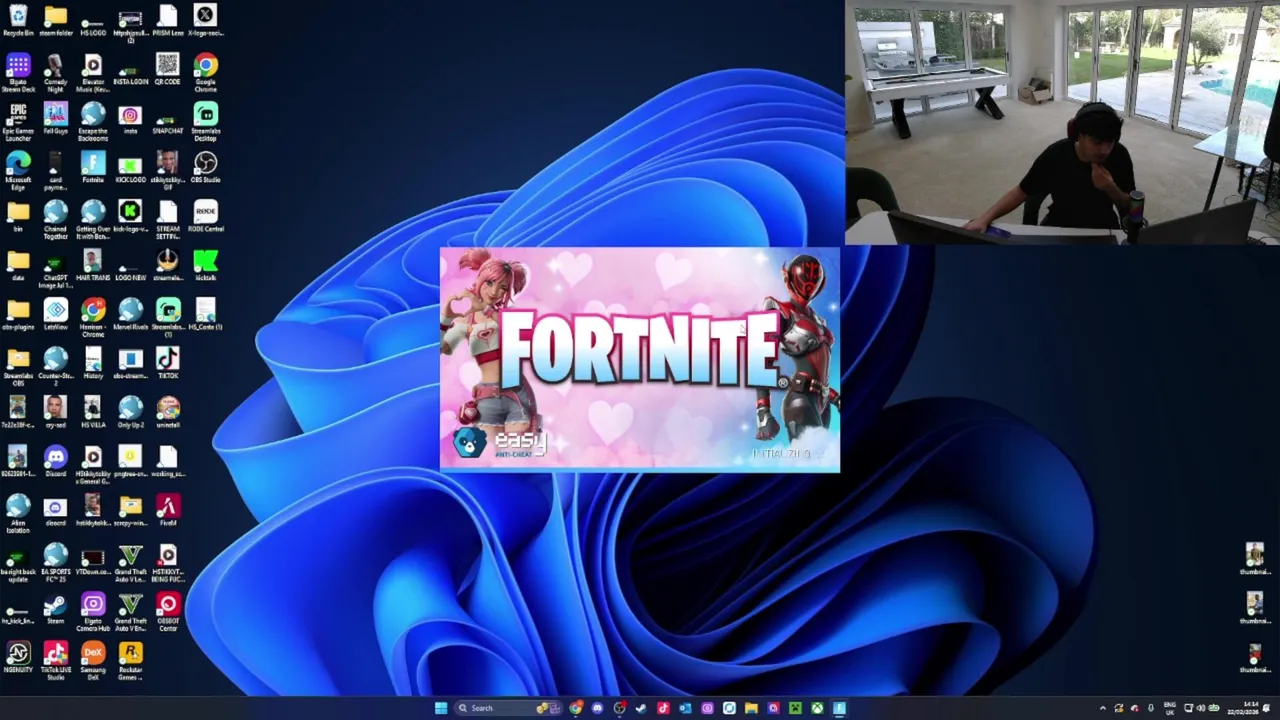
Task: Click the webcam overlay feed
Action: click(x=1062, y=122)
